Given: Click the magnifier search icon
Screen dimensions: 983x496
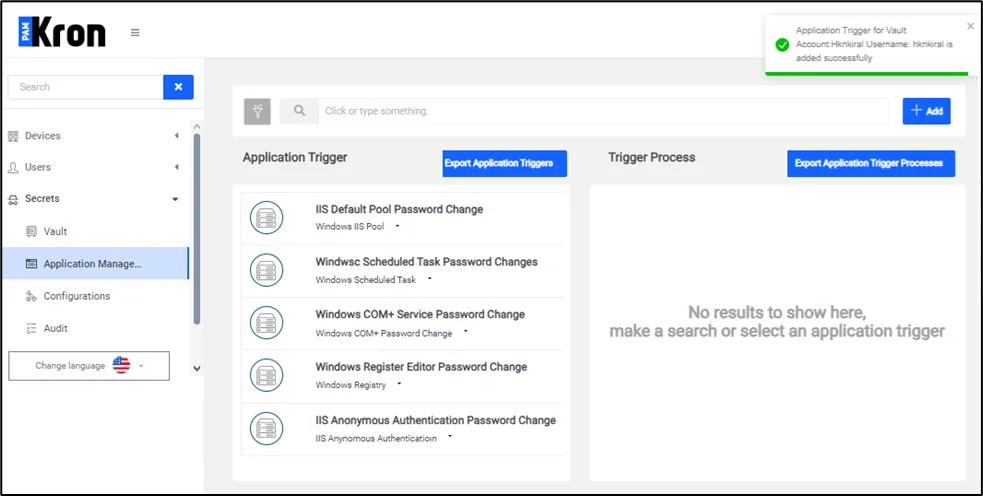Looking at the screenshot, I should coord(299,110).
